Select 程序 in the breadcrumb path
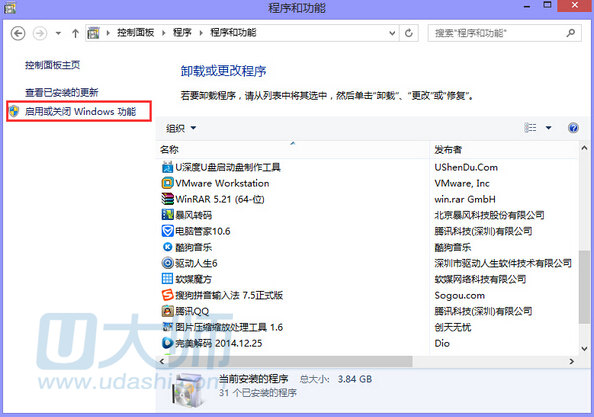Image resolution: width=594 pixels, height=417 pixels. click(x=182, y=33)
